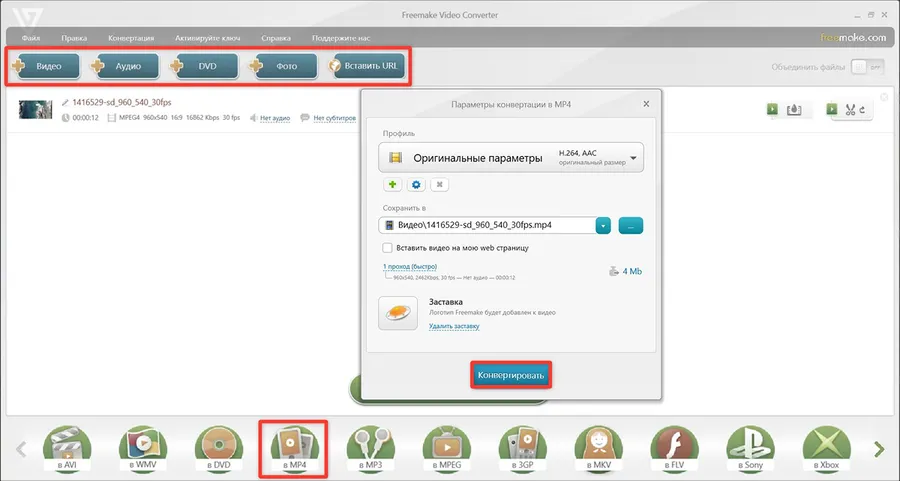Click the Конвертировать button
The width and height of the screenshot is (900, 481).
pyautogui.click(x=511, y=375)
